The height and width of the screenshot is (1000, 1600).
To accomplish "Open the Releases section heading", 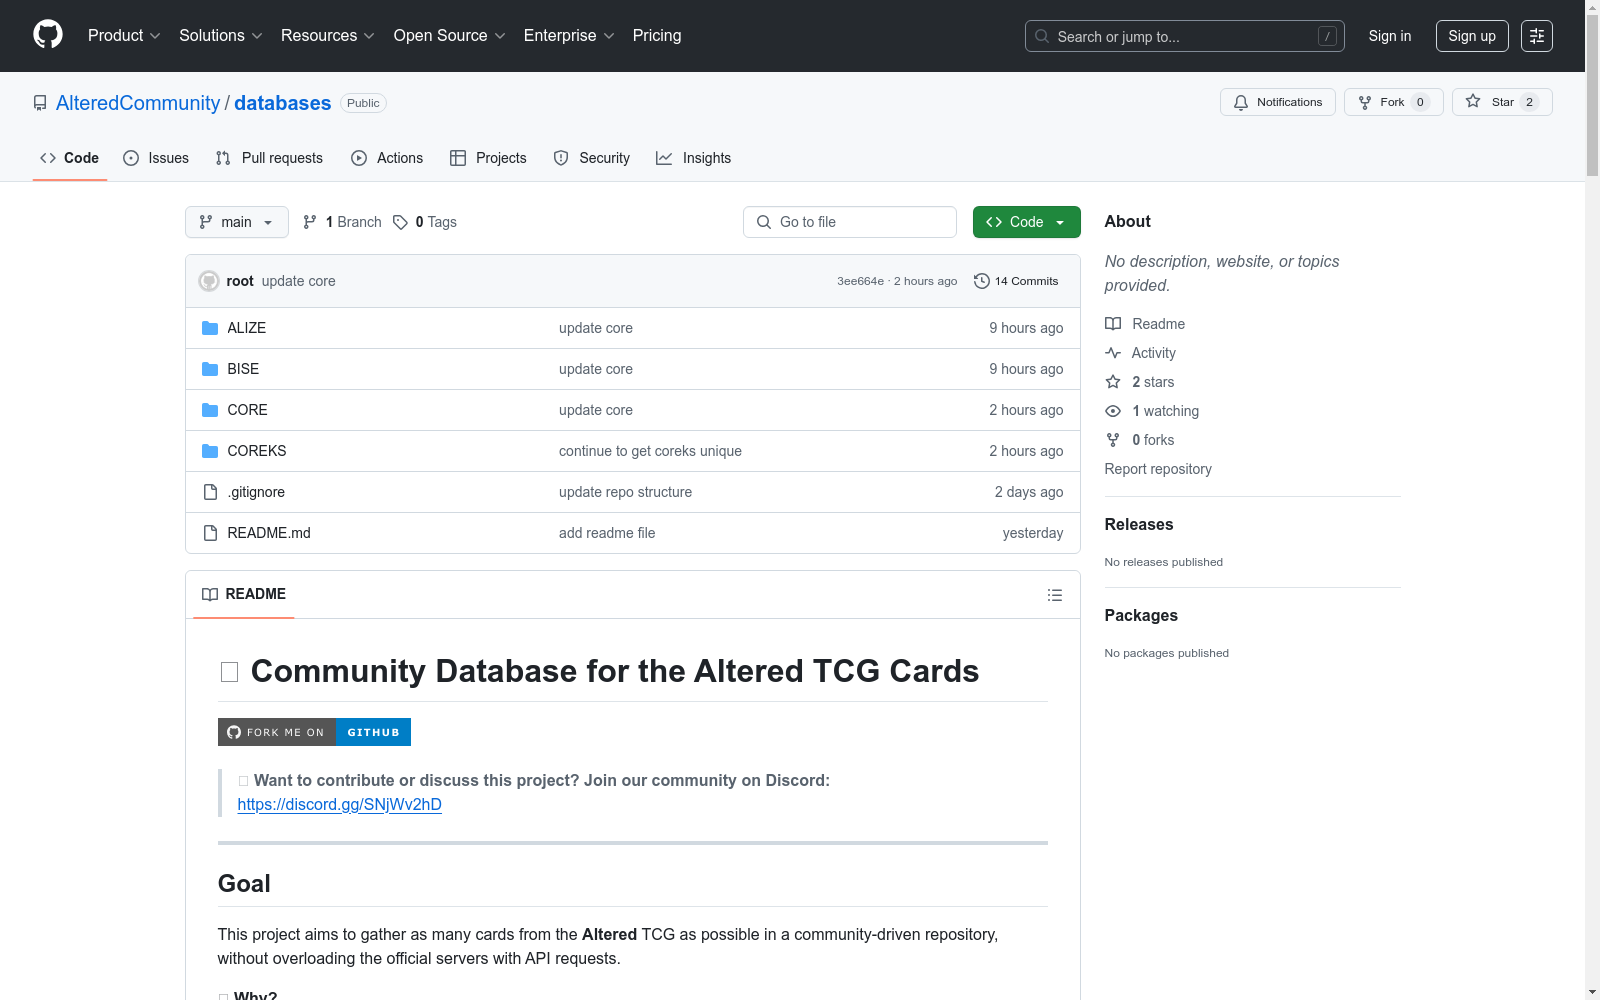I will coord(1139,524).
